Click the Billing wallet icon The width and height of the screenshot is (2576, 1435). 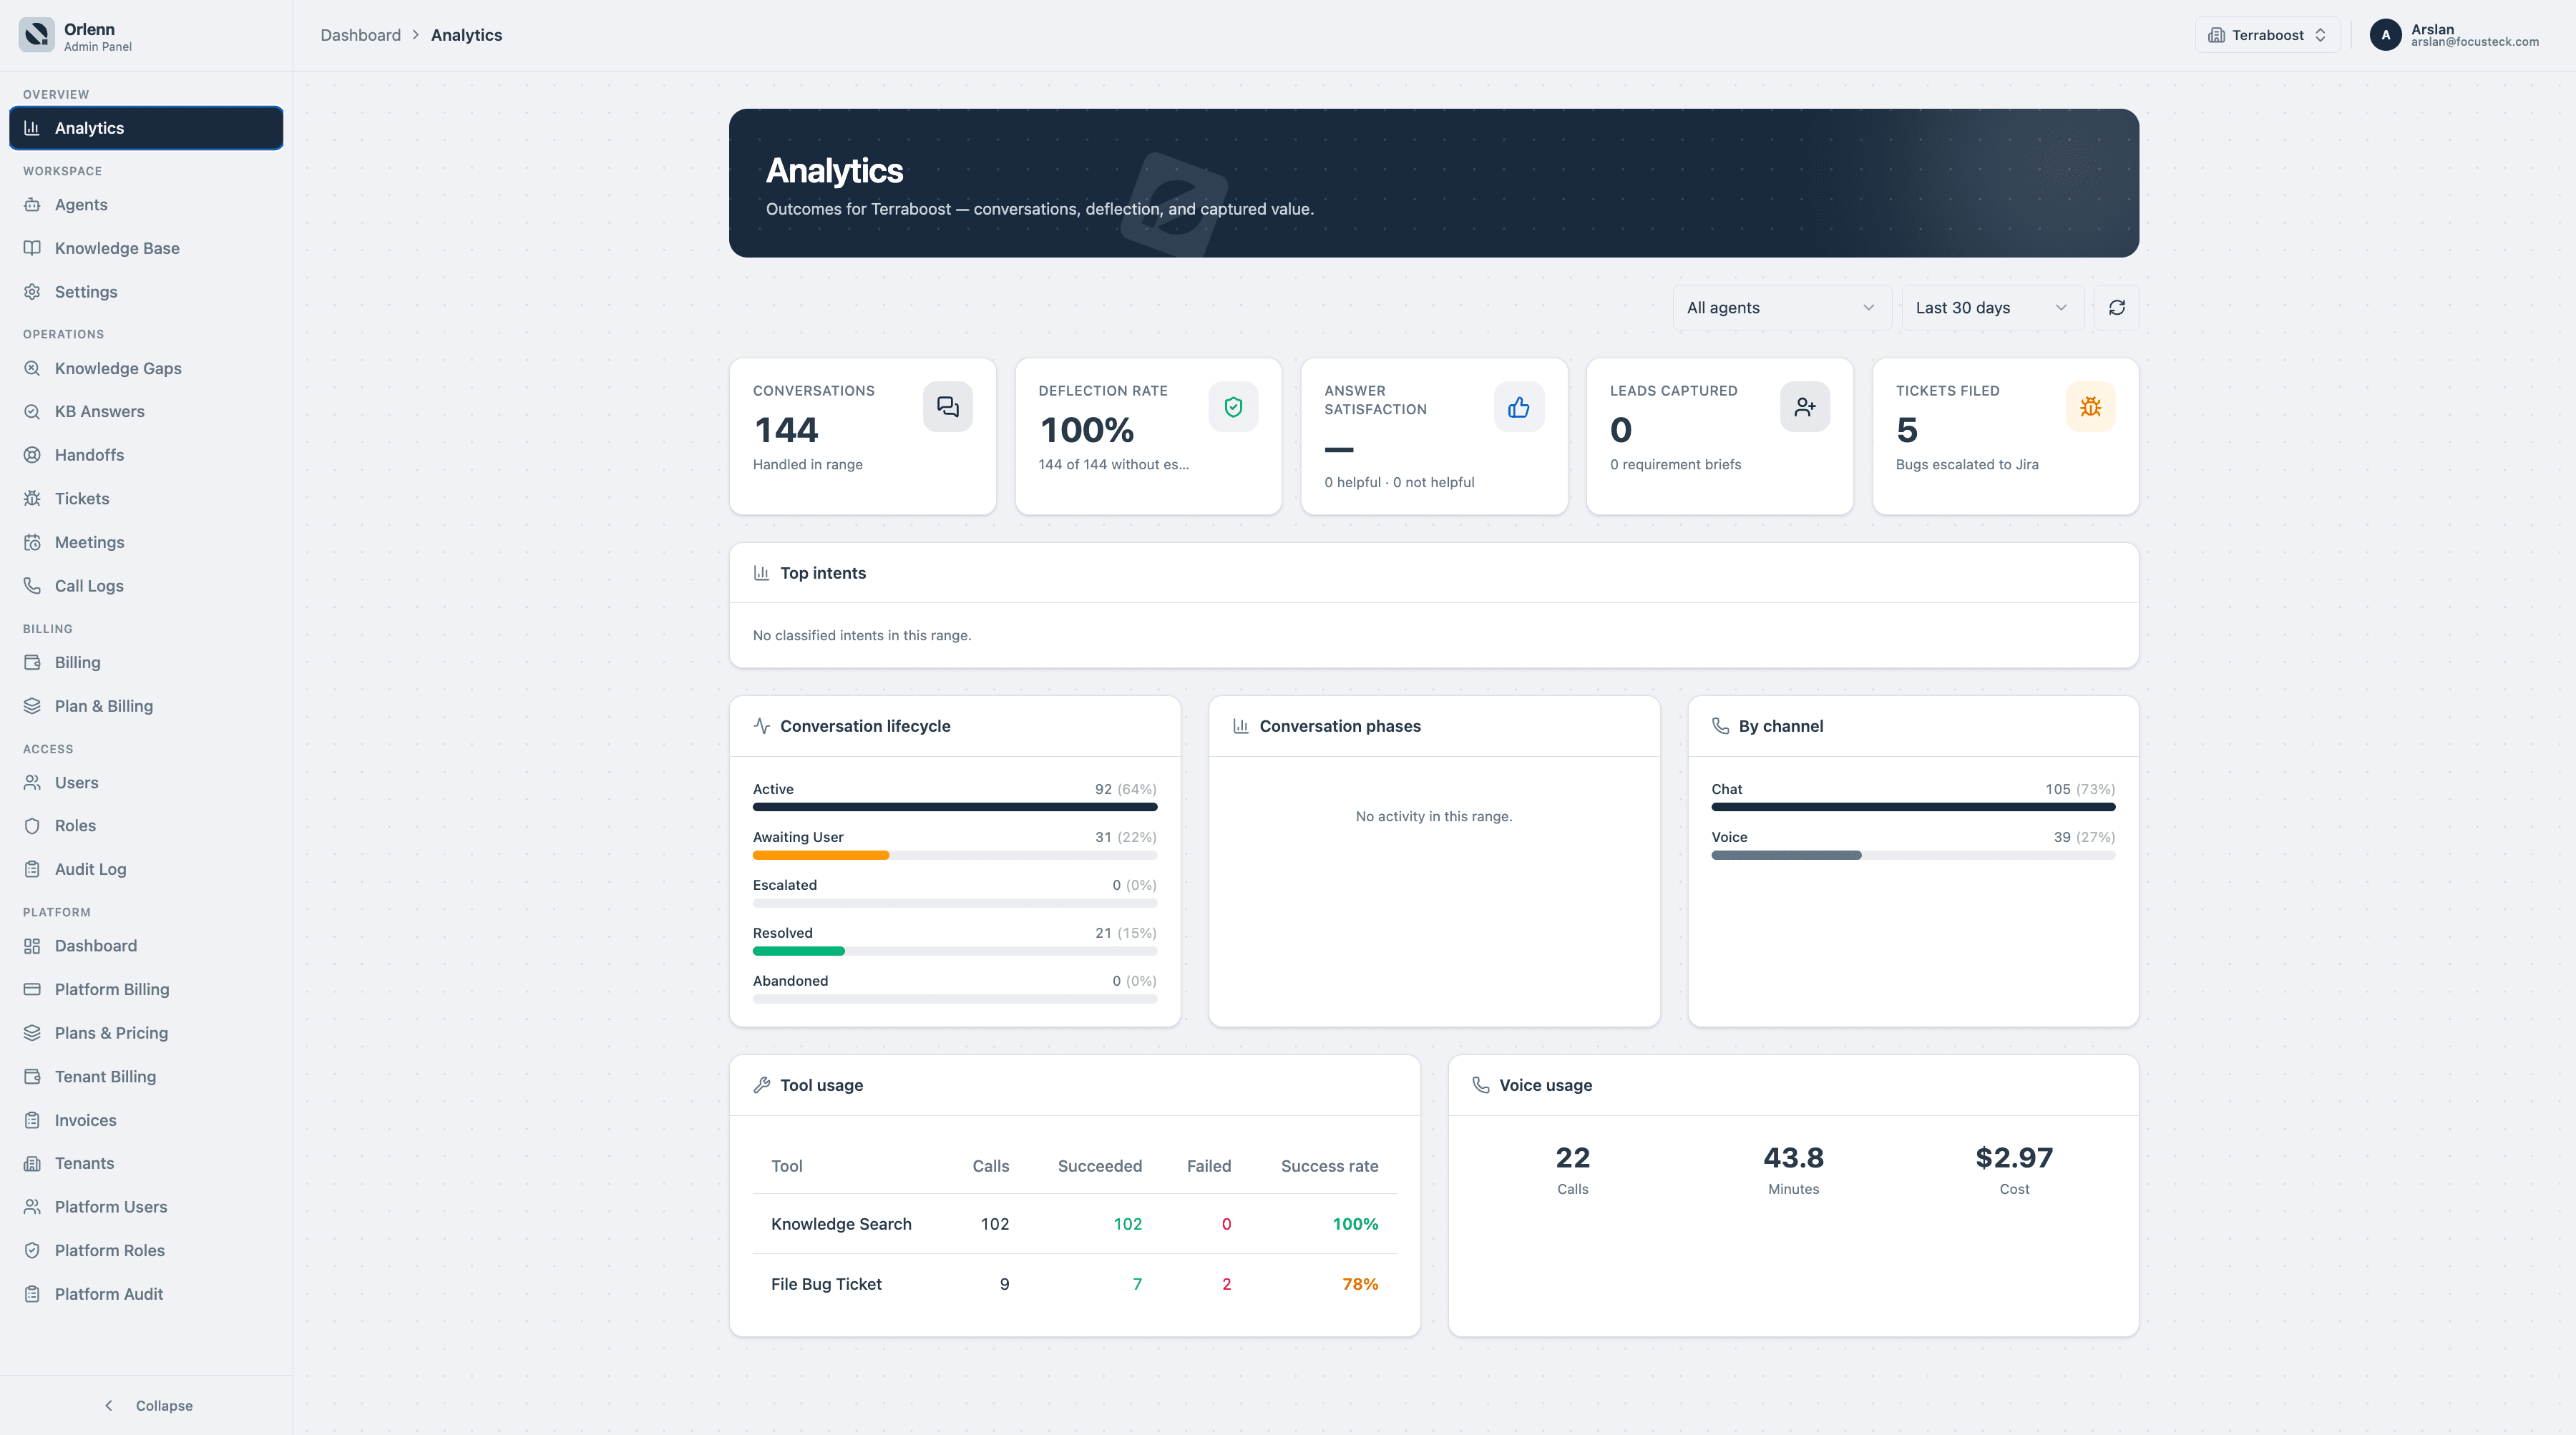(x=32, y=662)
